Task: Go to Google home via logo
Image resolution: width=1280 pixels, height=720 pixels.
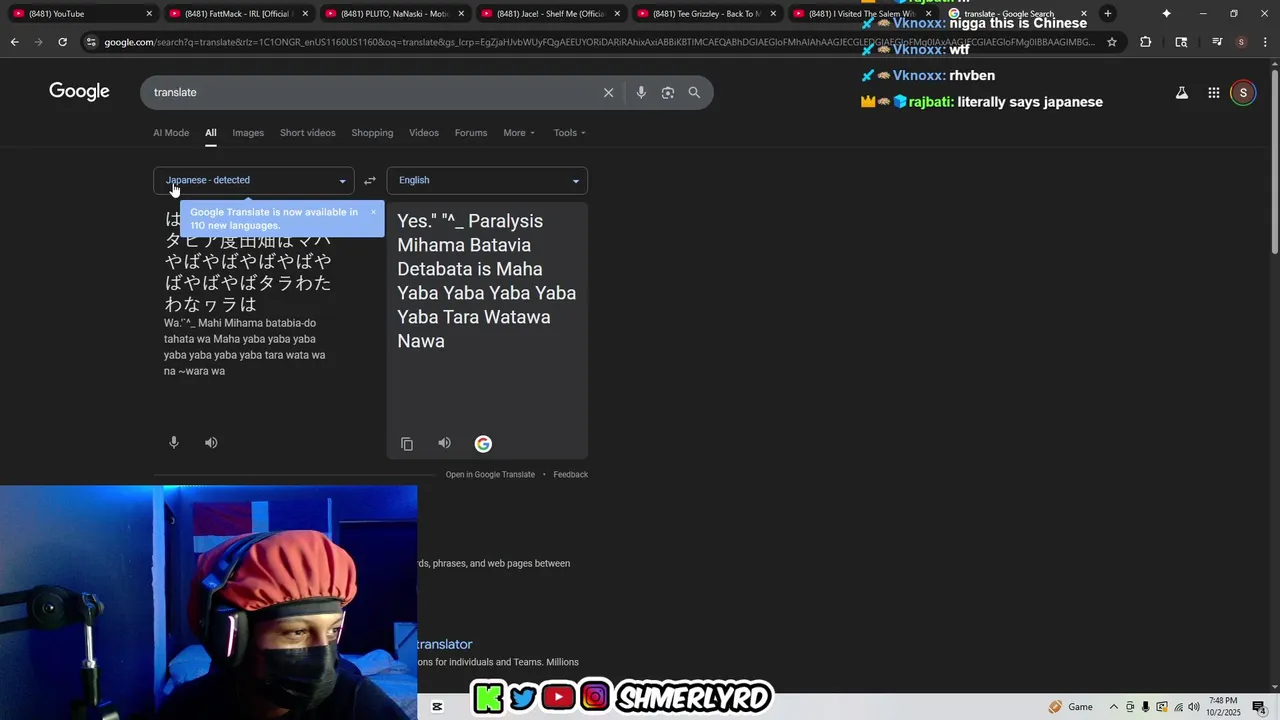Action: 79,92
